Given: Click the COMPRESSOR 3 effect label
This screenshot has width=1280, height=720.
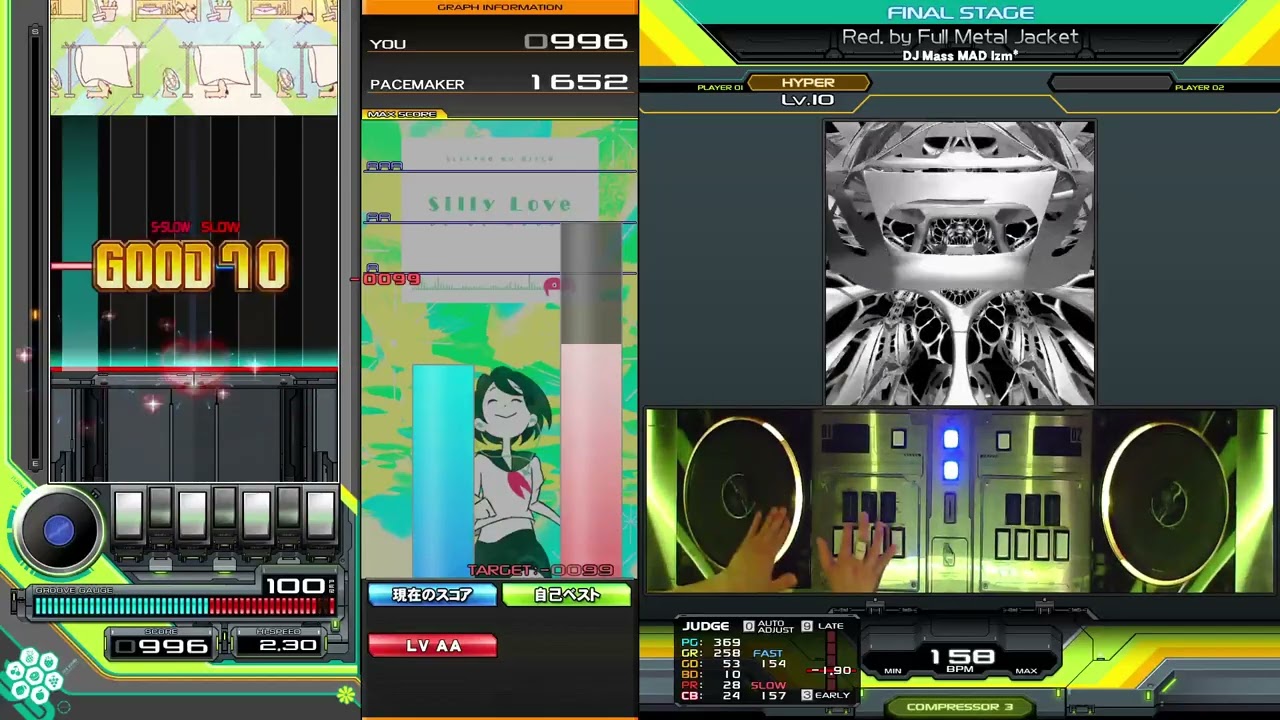Looking at the screenshot, I should tap(960, 707).
